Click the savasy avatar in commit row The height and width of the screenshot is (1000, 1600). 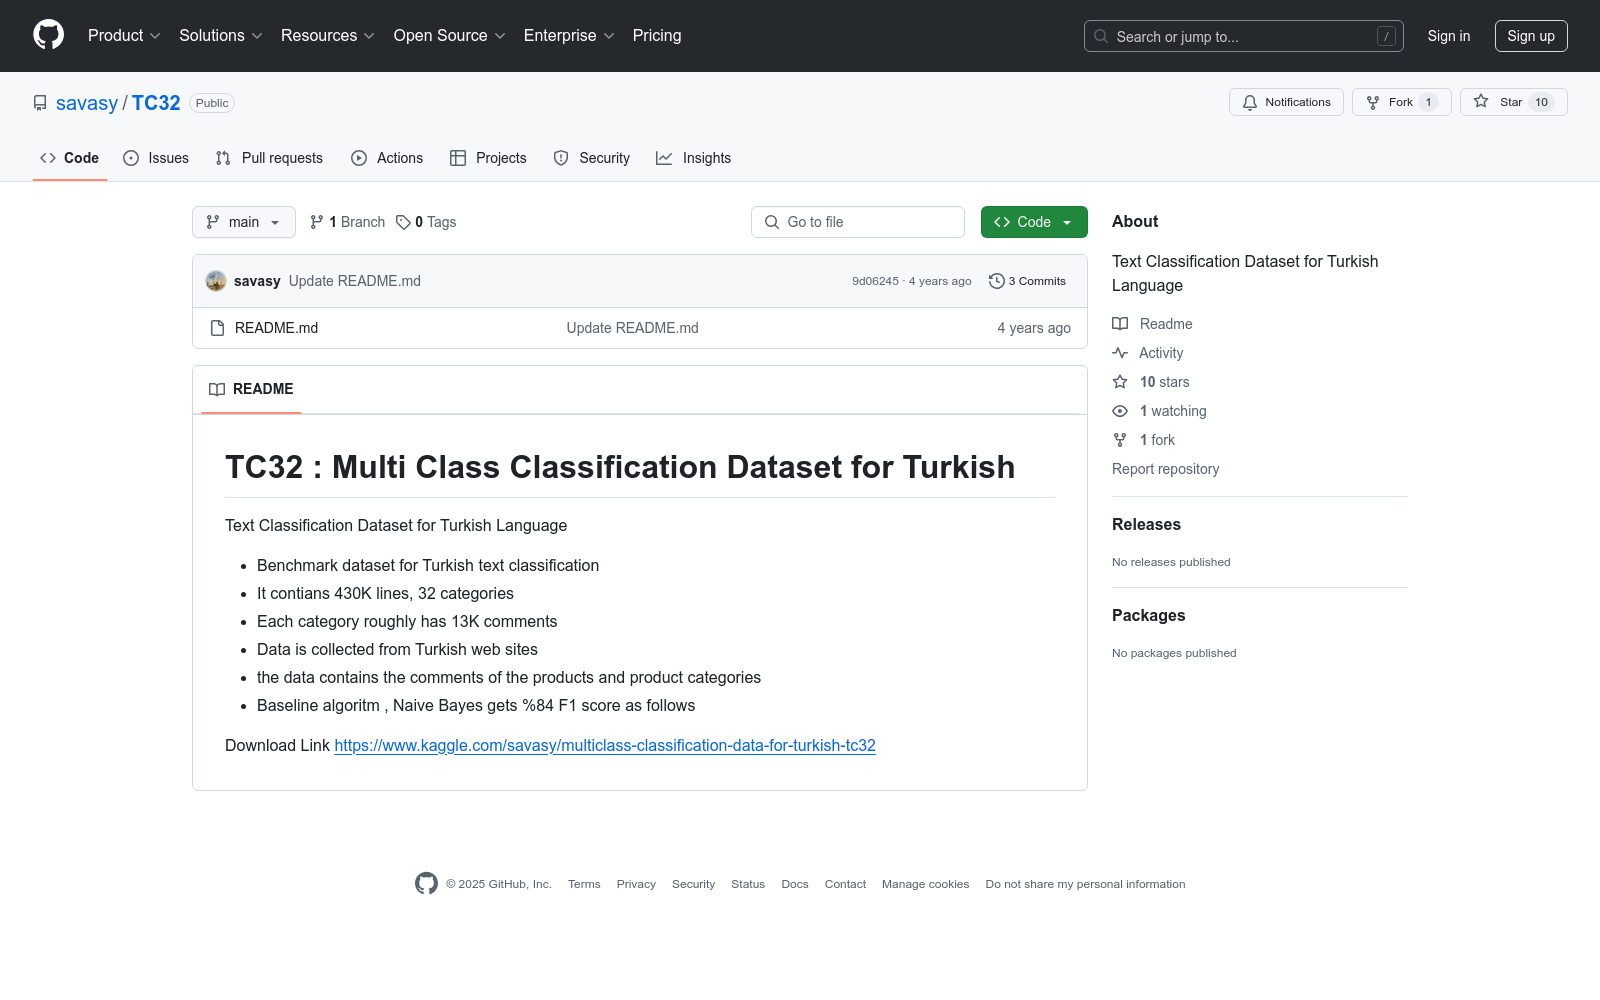pyautogui.click(x=216, y=281)
